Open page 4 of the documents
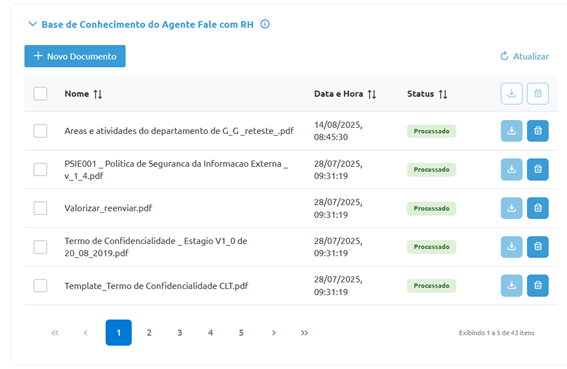Image resolution: width=567 pixels, height=369 pixels. (x=210, y=332)
